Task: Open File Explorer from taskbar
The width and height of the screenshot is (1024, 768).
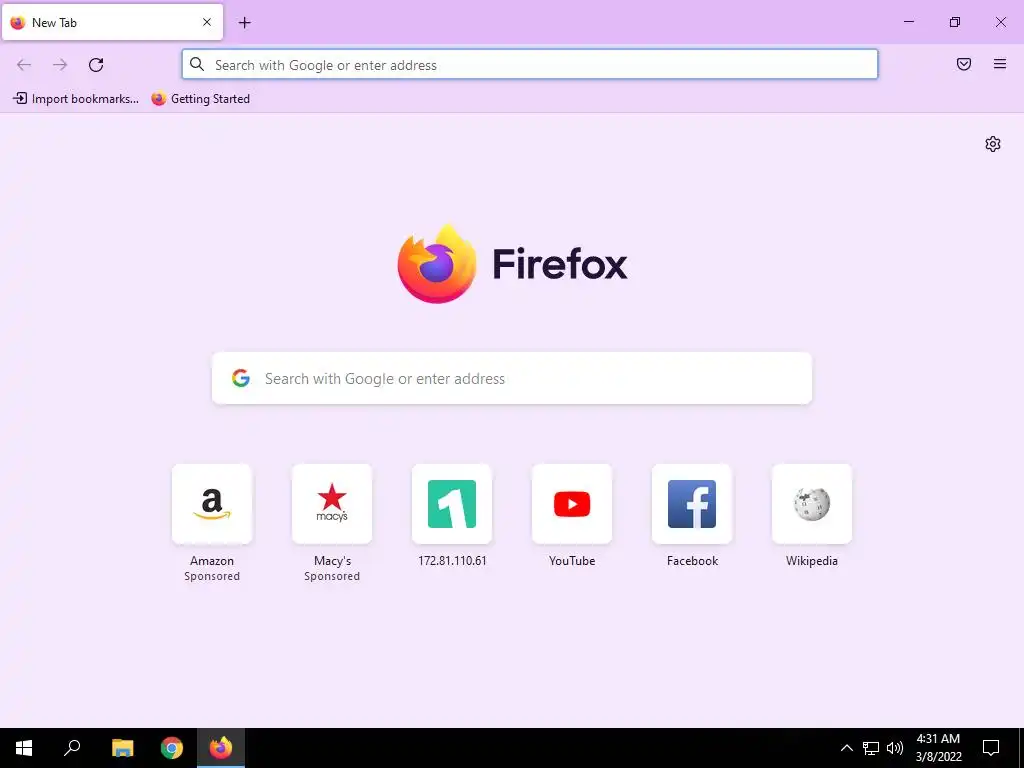Action: point(122,748)
